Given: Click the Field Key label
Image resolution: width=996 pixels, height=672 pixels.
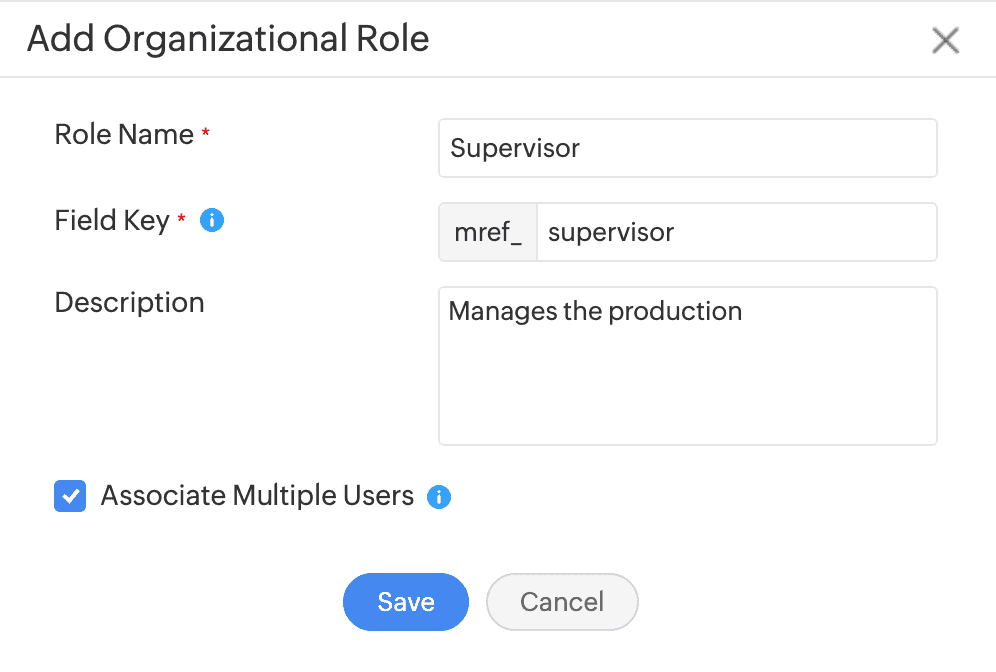Looking at the screenshot, I should click(x=113, y=221).
